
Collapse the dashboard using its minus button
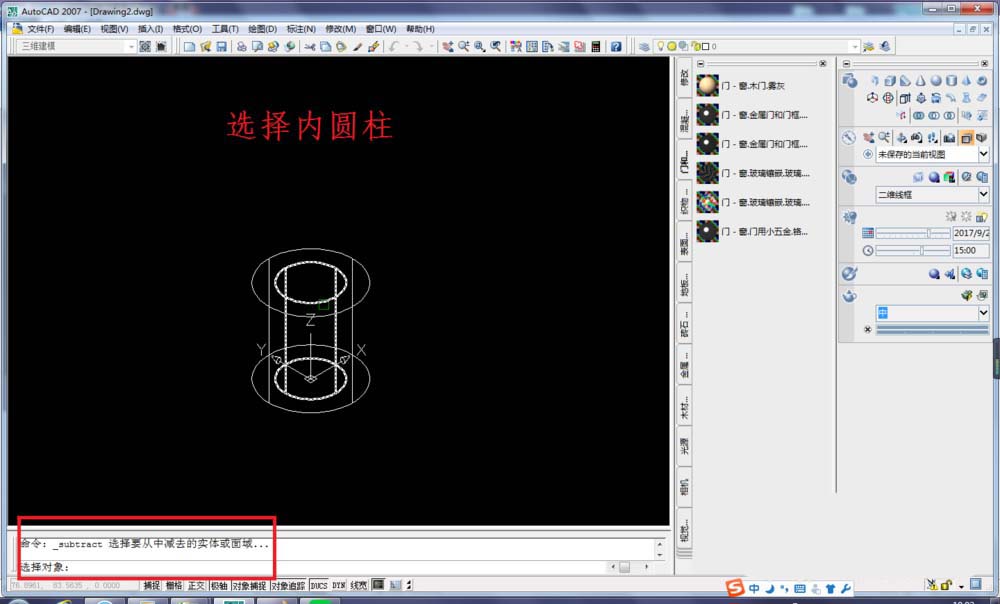tap(846, 64)
